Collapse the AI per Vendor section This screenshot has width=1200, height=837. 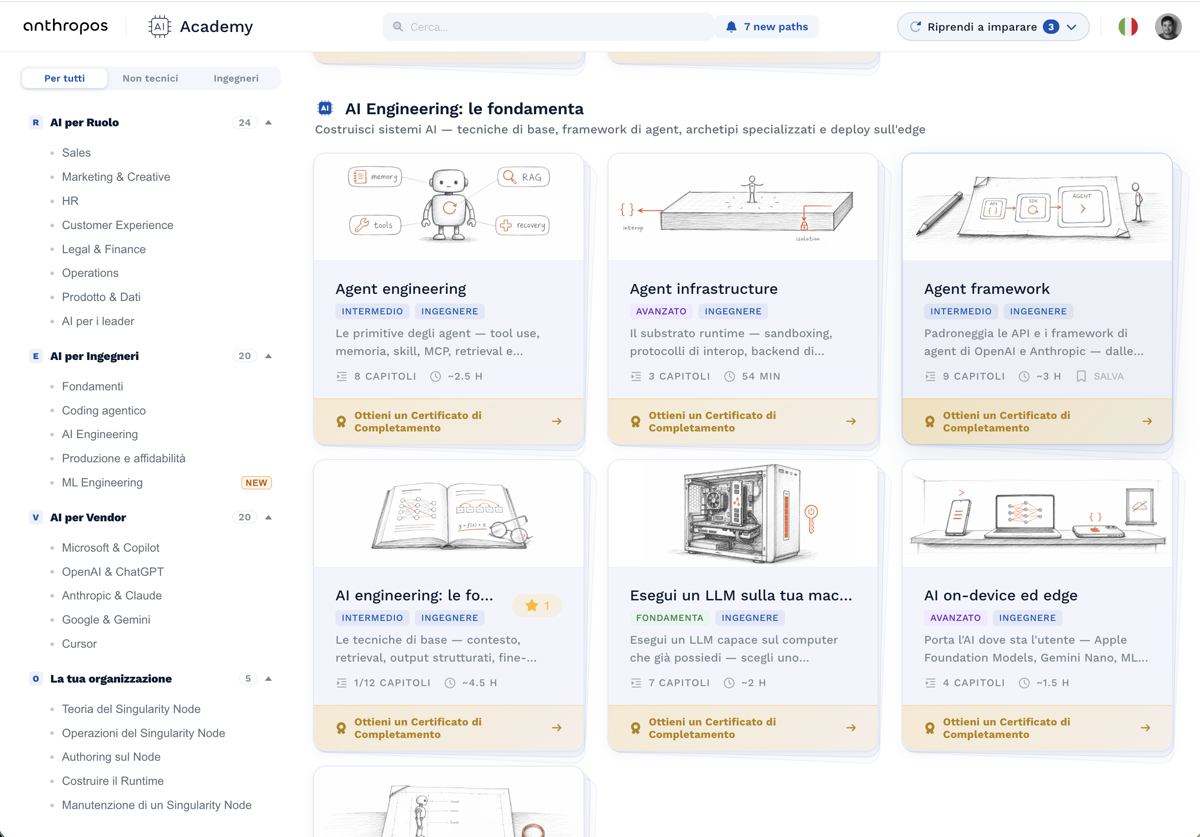click(x=268, y=518)
